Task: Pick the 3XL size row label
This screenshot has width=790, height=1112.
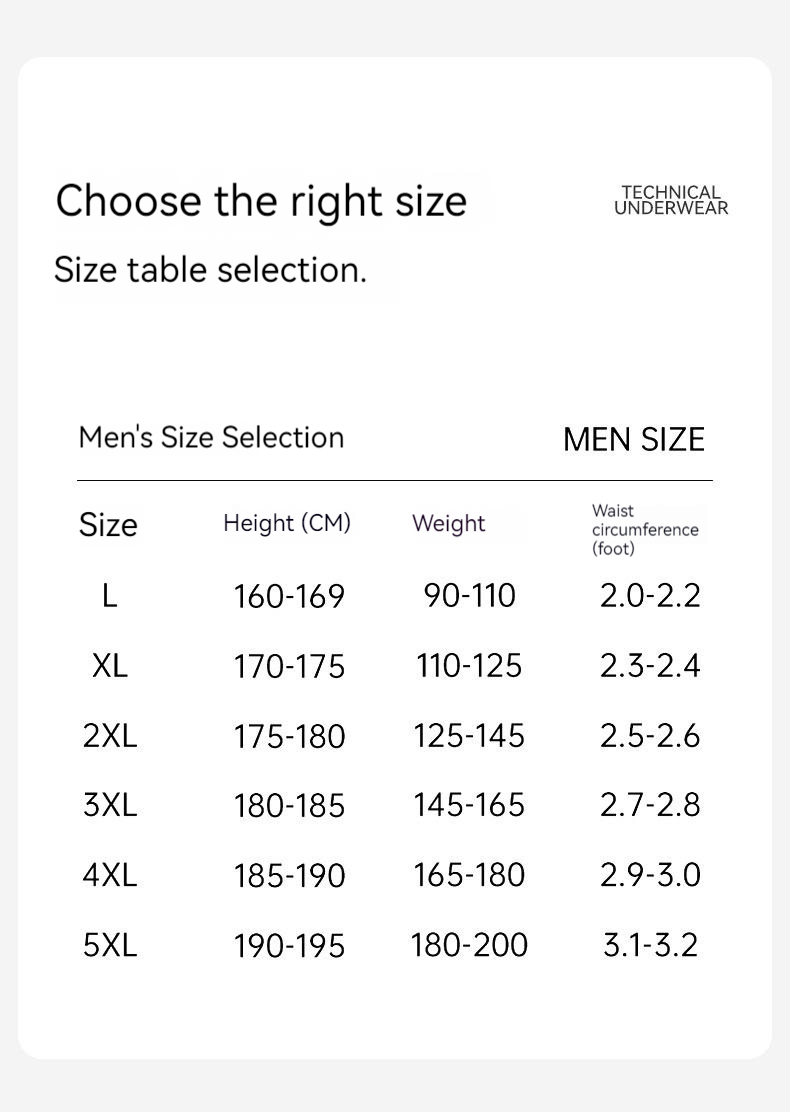Action: 110,805
